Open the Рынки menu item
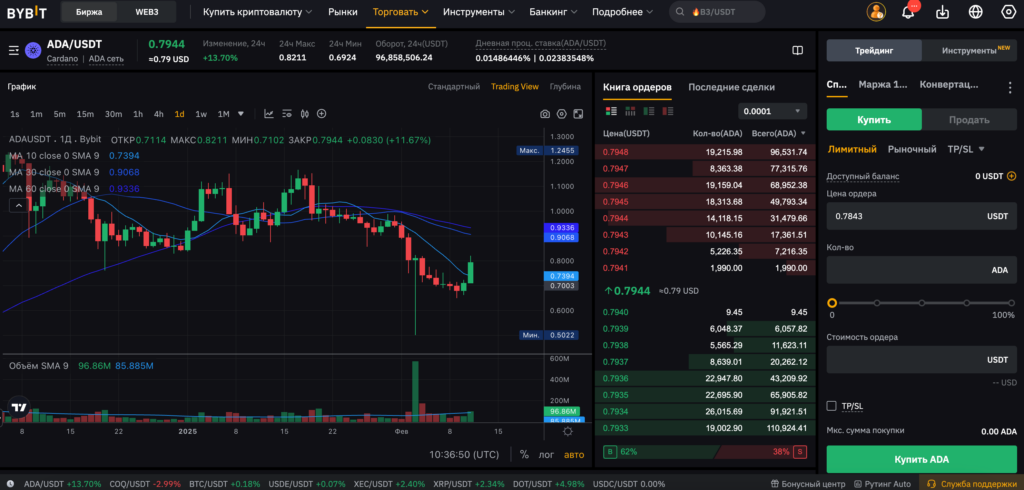This screenshot has width=1024, height=490. [343, 12]
